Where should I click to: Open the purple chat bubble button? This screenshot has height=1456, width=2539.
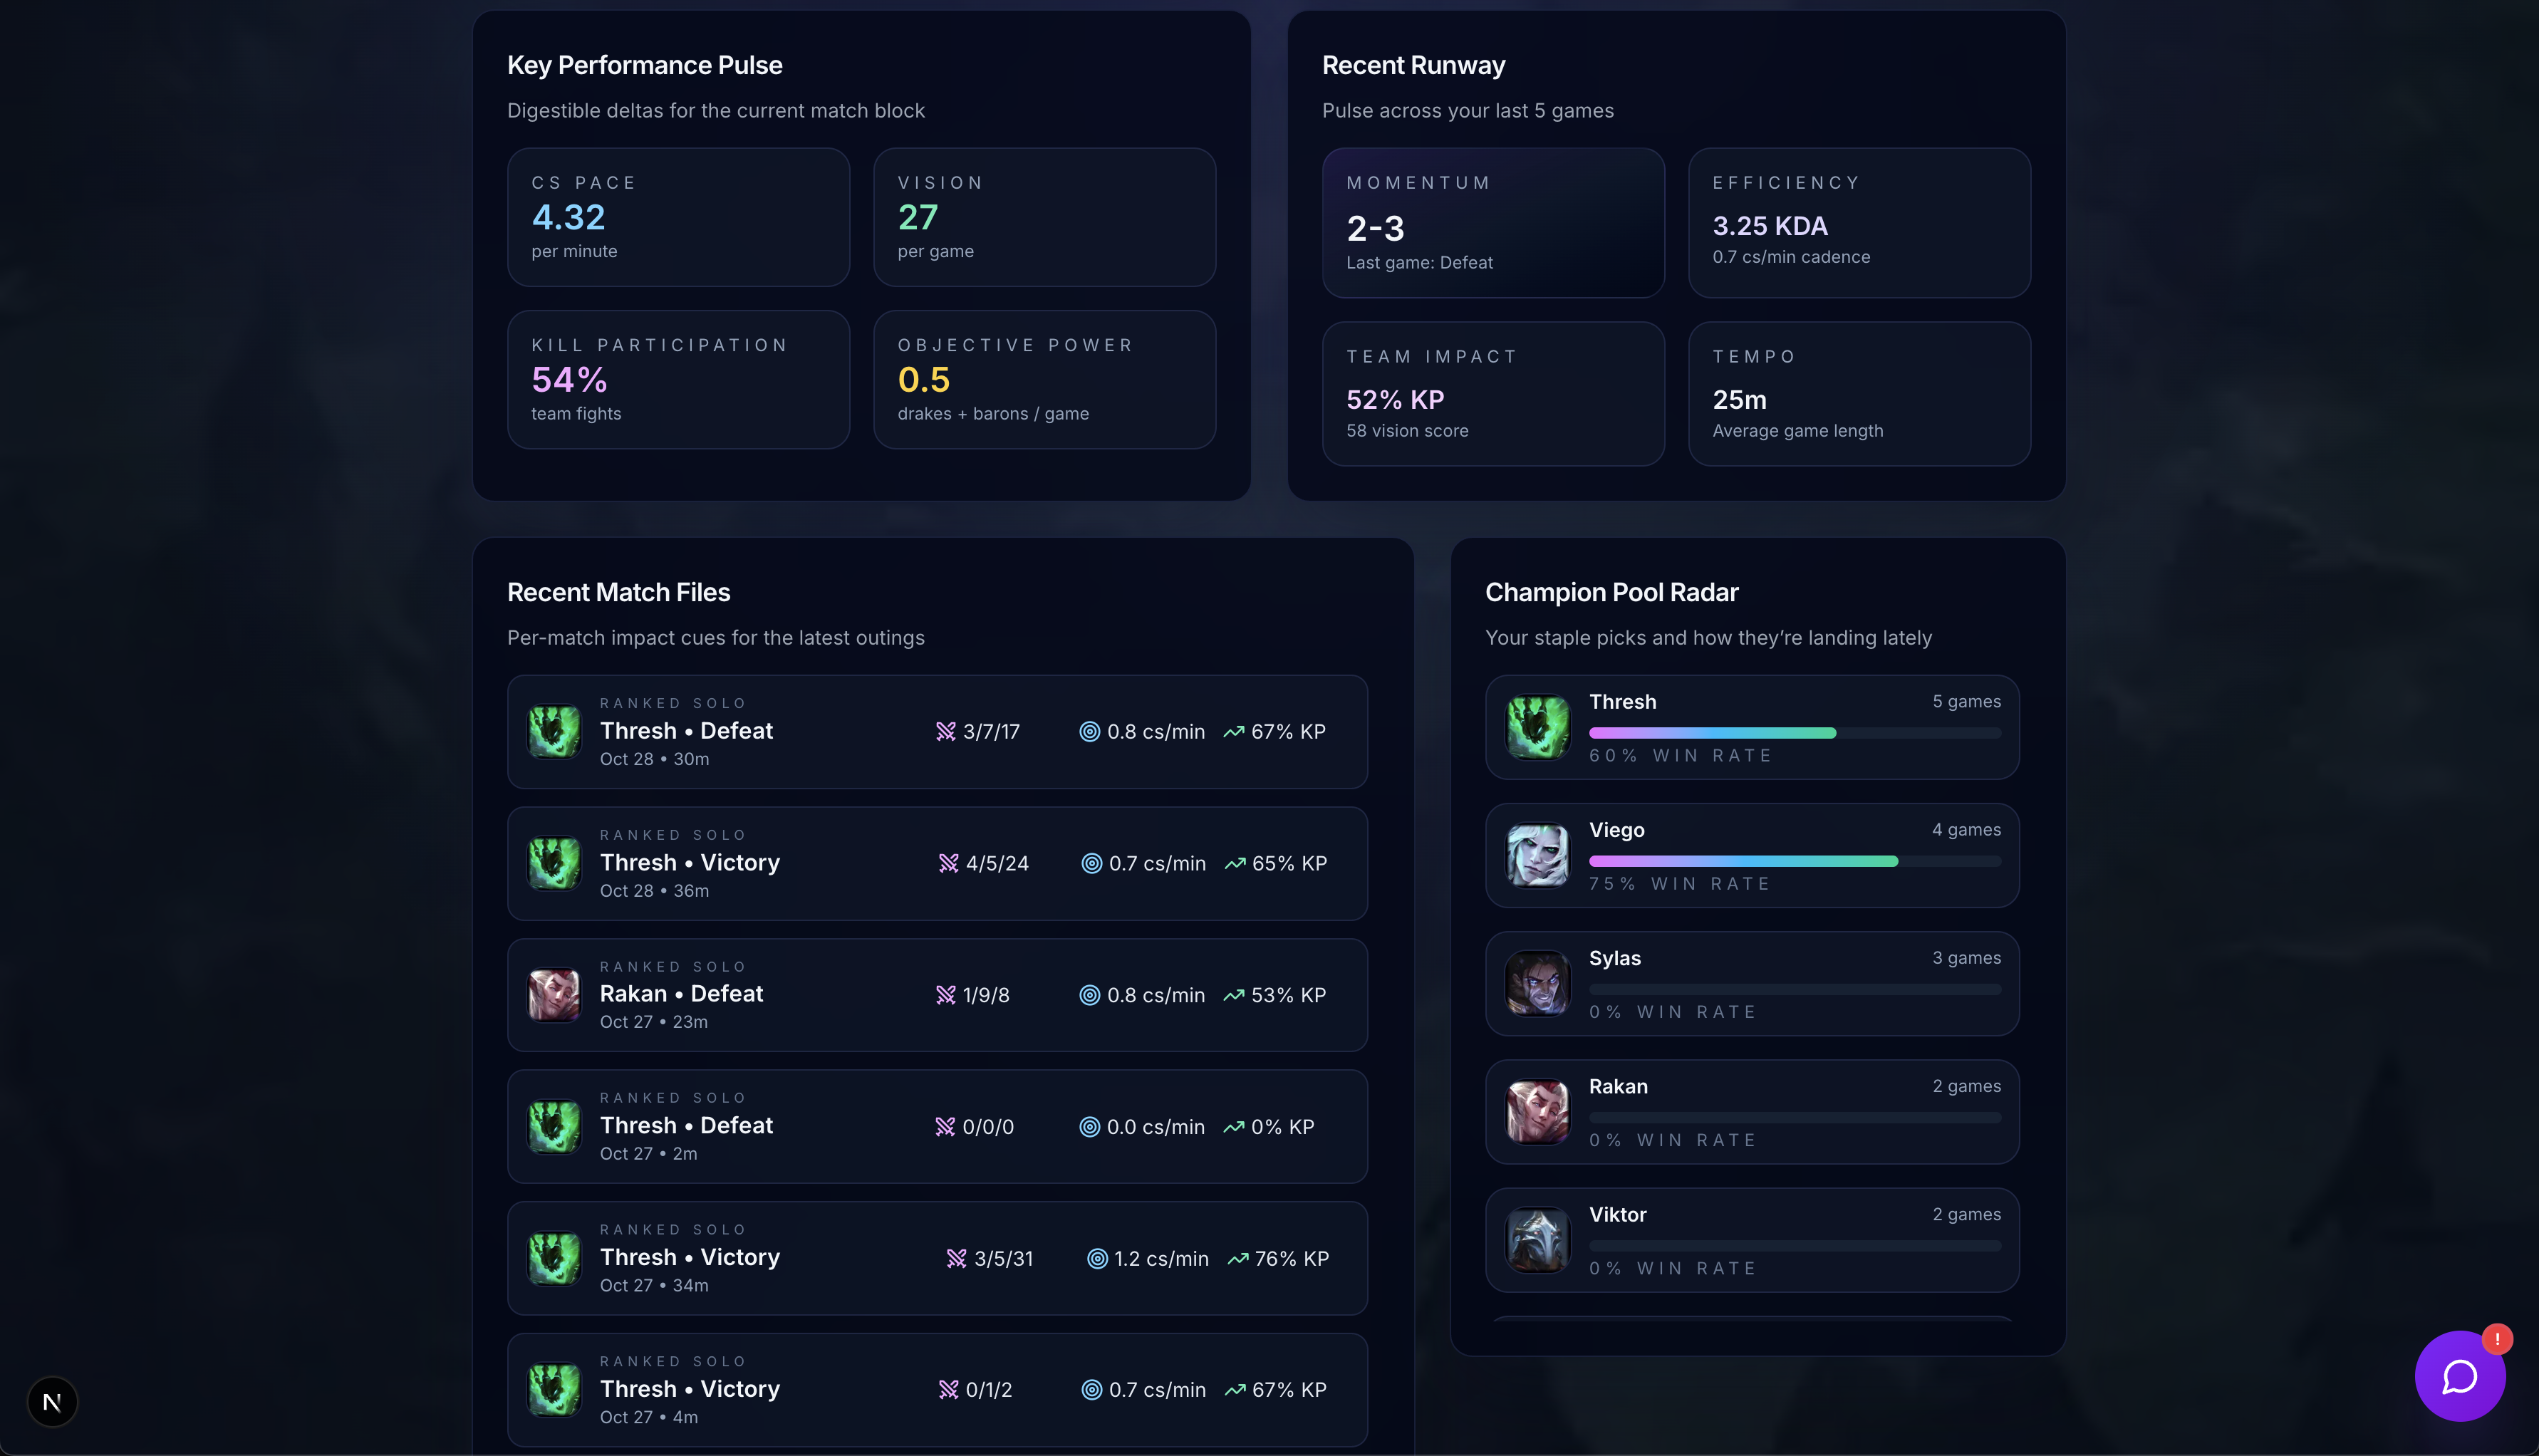(2459, 1376)
